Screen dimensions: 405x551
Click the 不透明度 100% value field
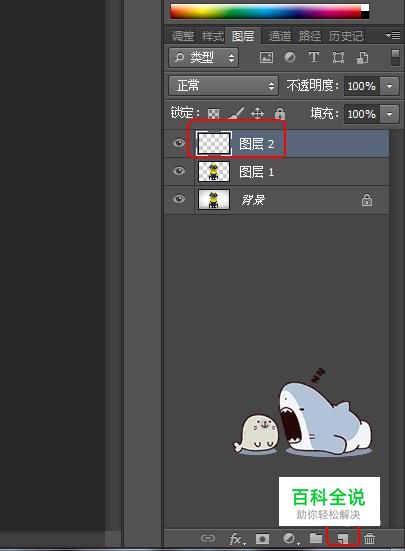[x=361, y=86]
